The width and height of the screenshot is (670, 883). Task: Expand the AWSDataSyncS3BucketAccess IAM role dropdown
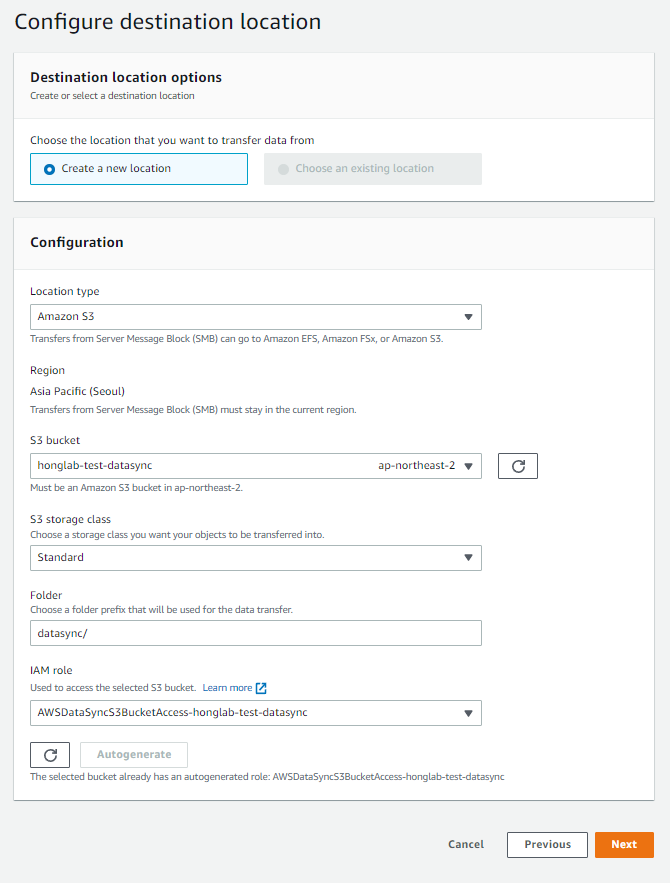pos(256,713)
